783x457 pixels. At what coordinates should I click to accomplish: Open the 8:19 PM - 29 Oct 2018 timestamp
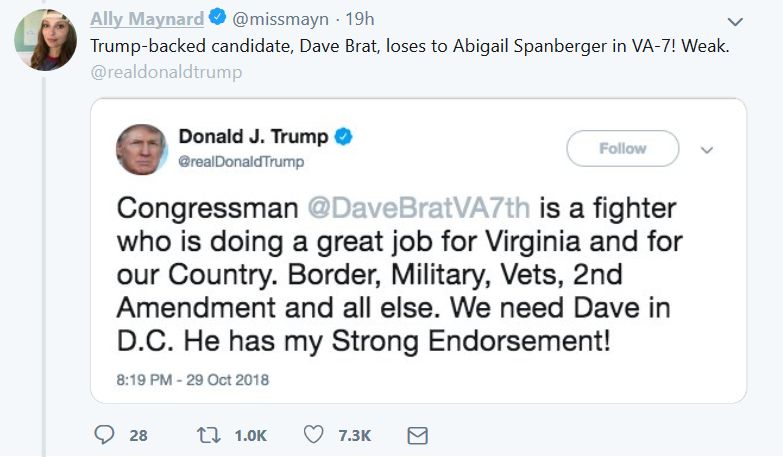click(x=193, y=379)
